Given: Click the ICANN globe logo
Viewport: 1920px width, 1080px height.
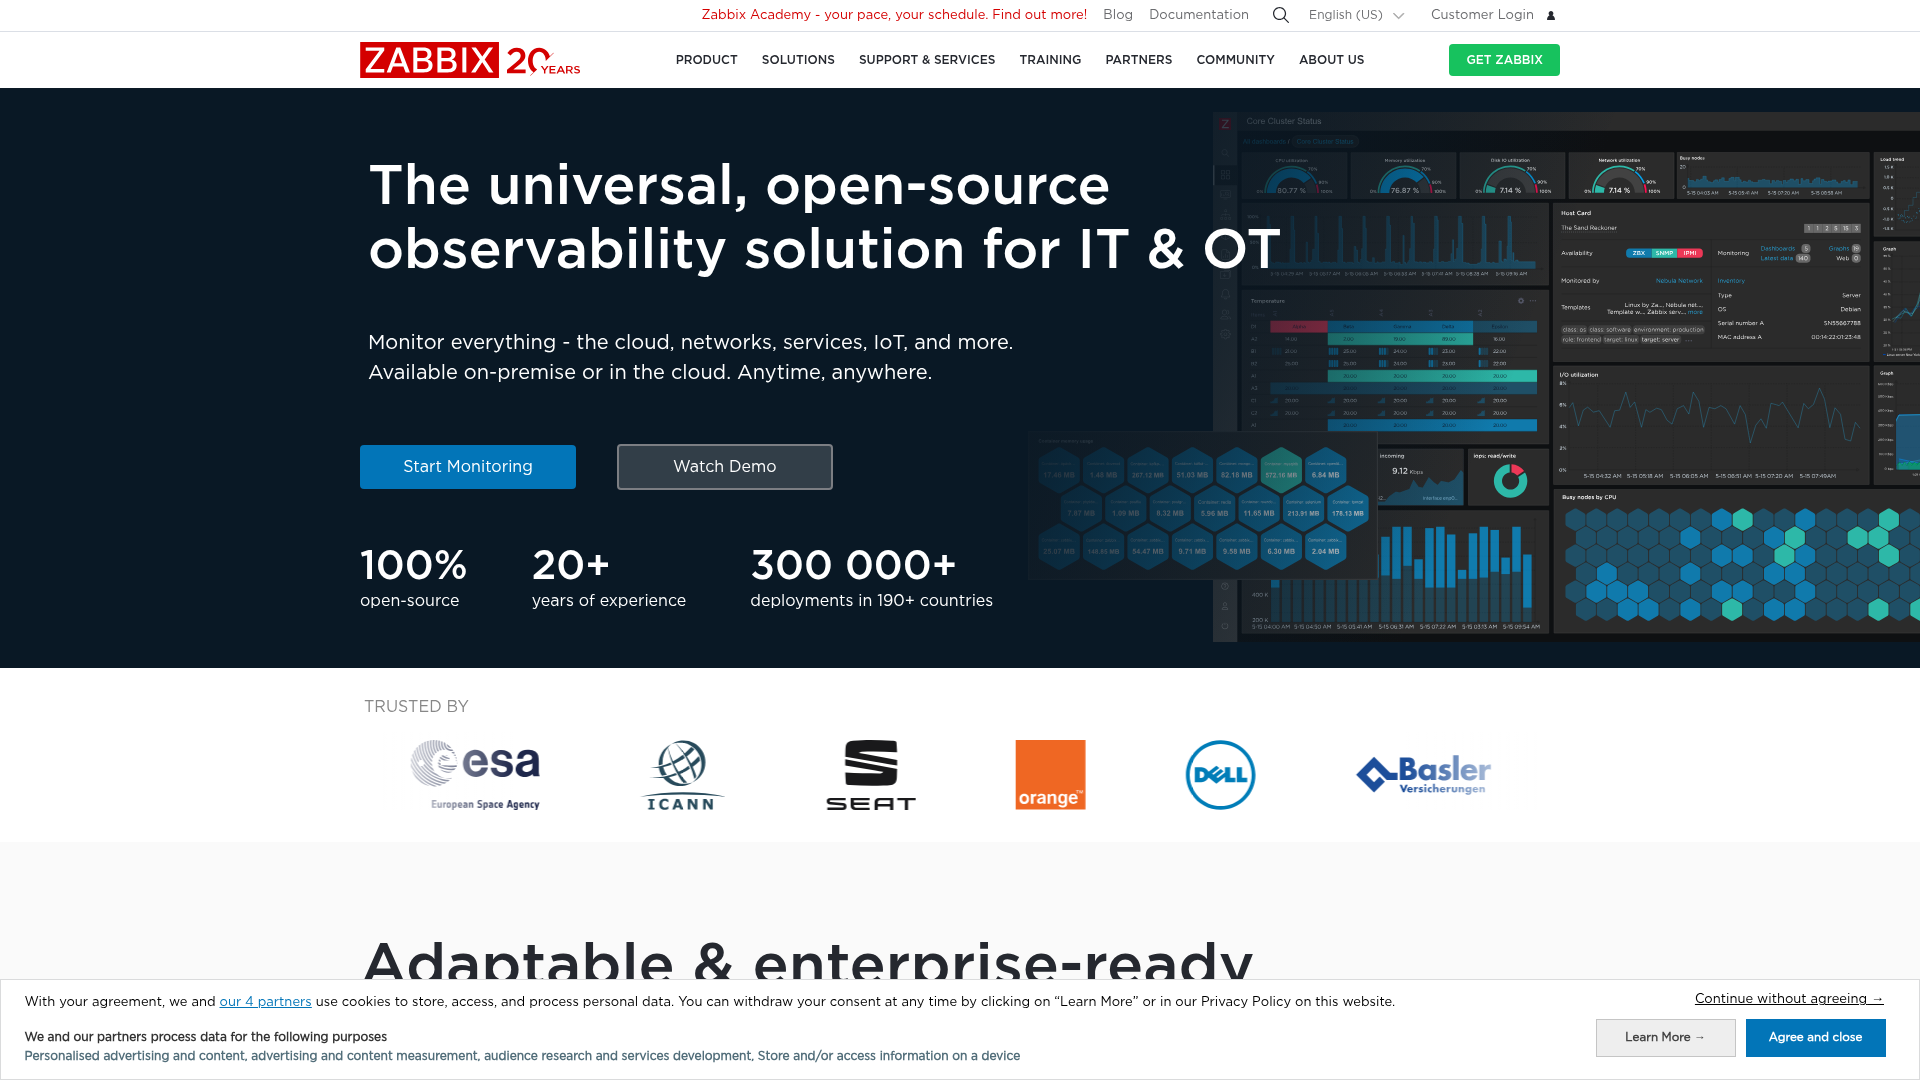Looking at the screenshot, I should (x=682, y=774).
